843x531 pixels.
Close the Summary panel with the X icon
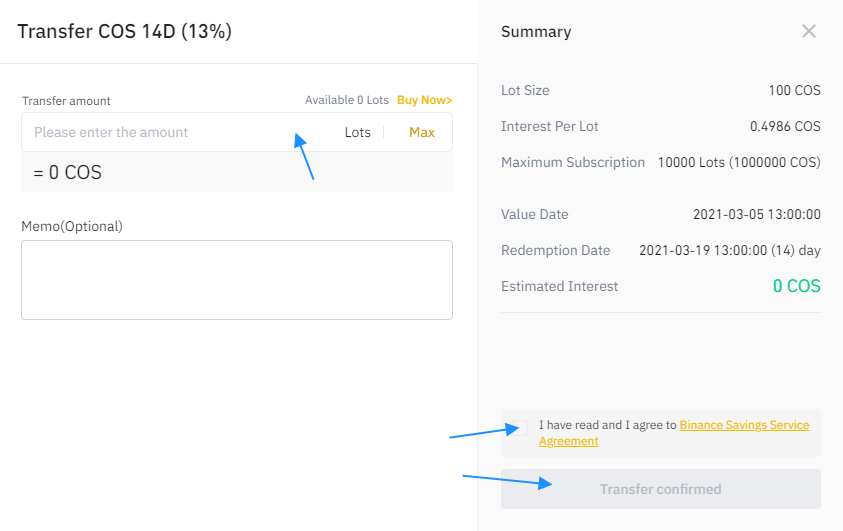809,31
